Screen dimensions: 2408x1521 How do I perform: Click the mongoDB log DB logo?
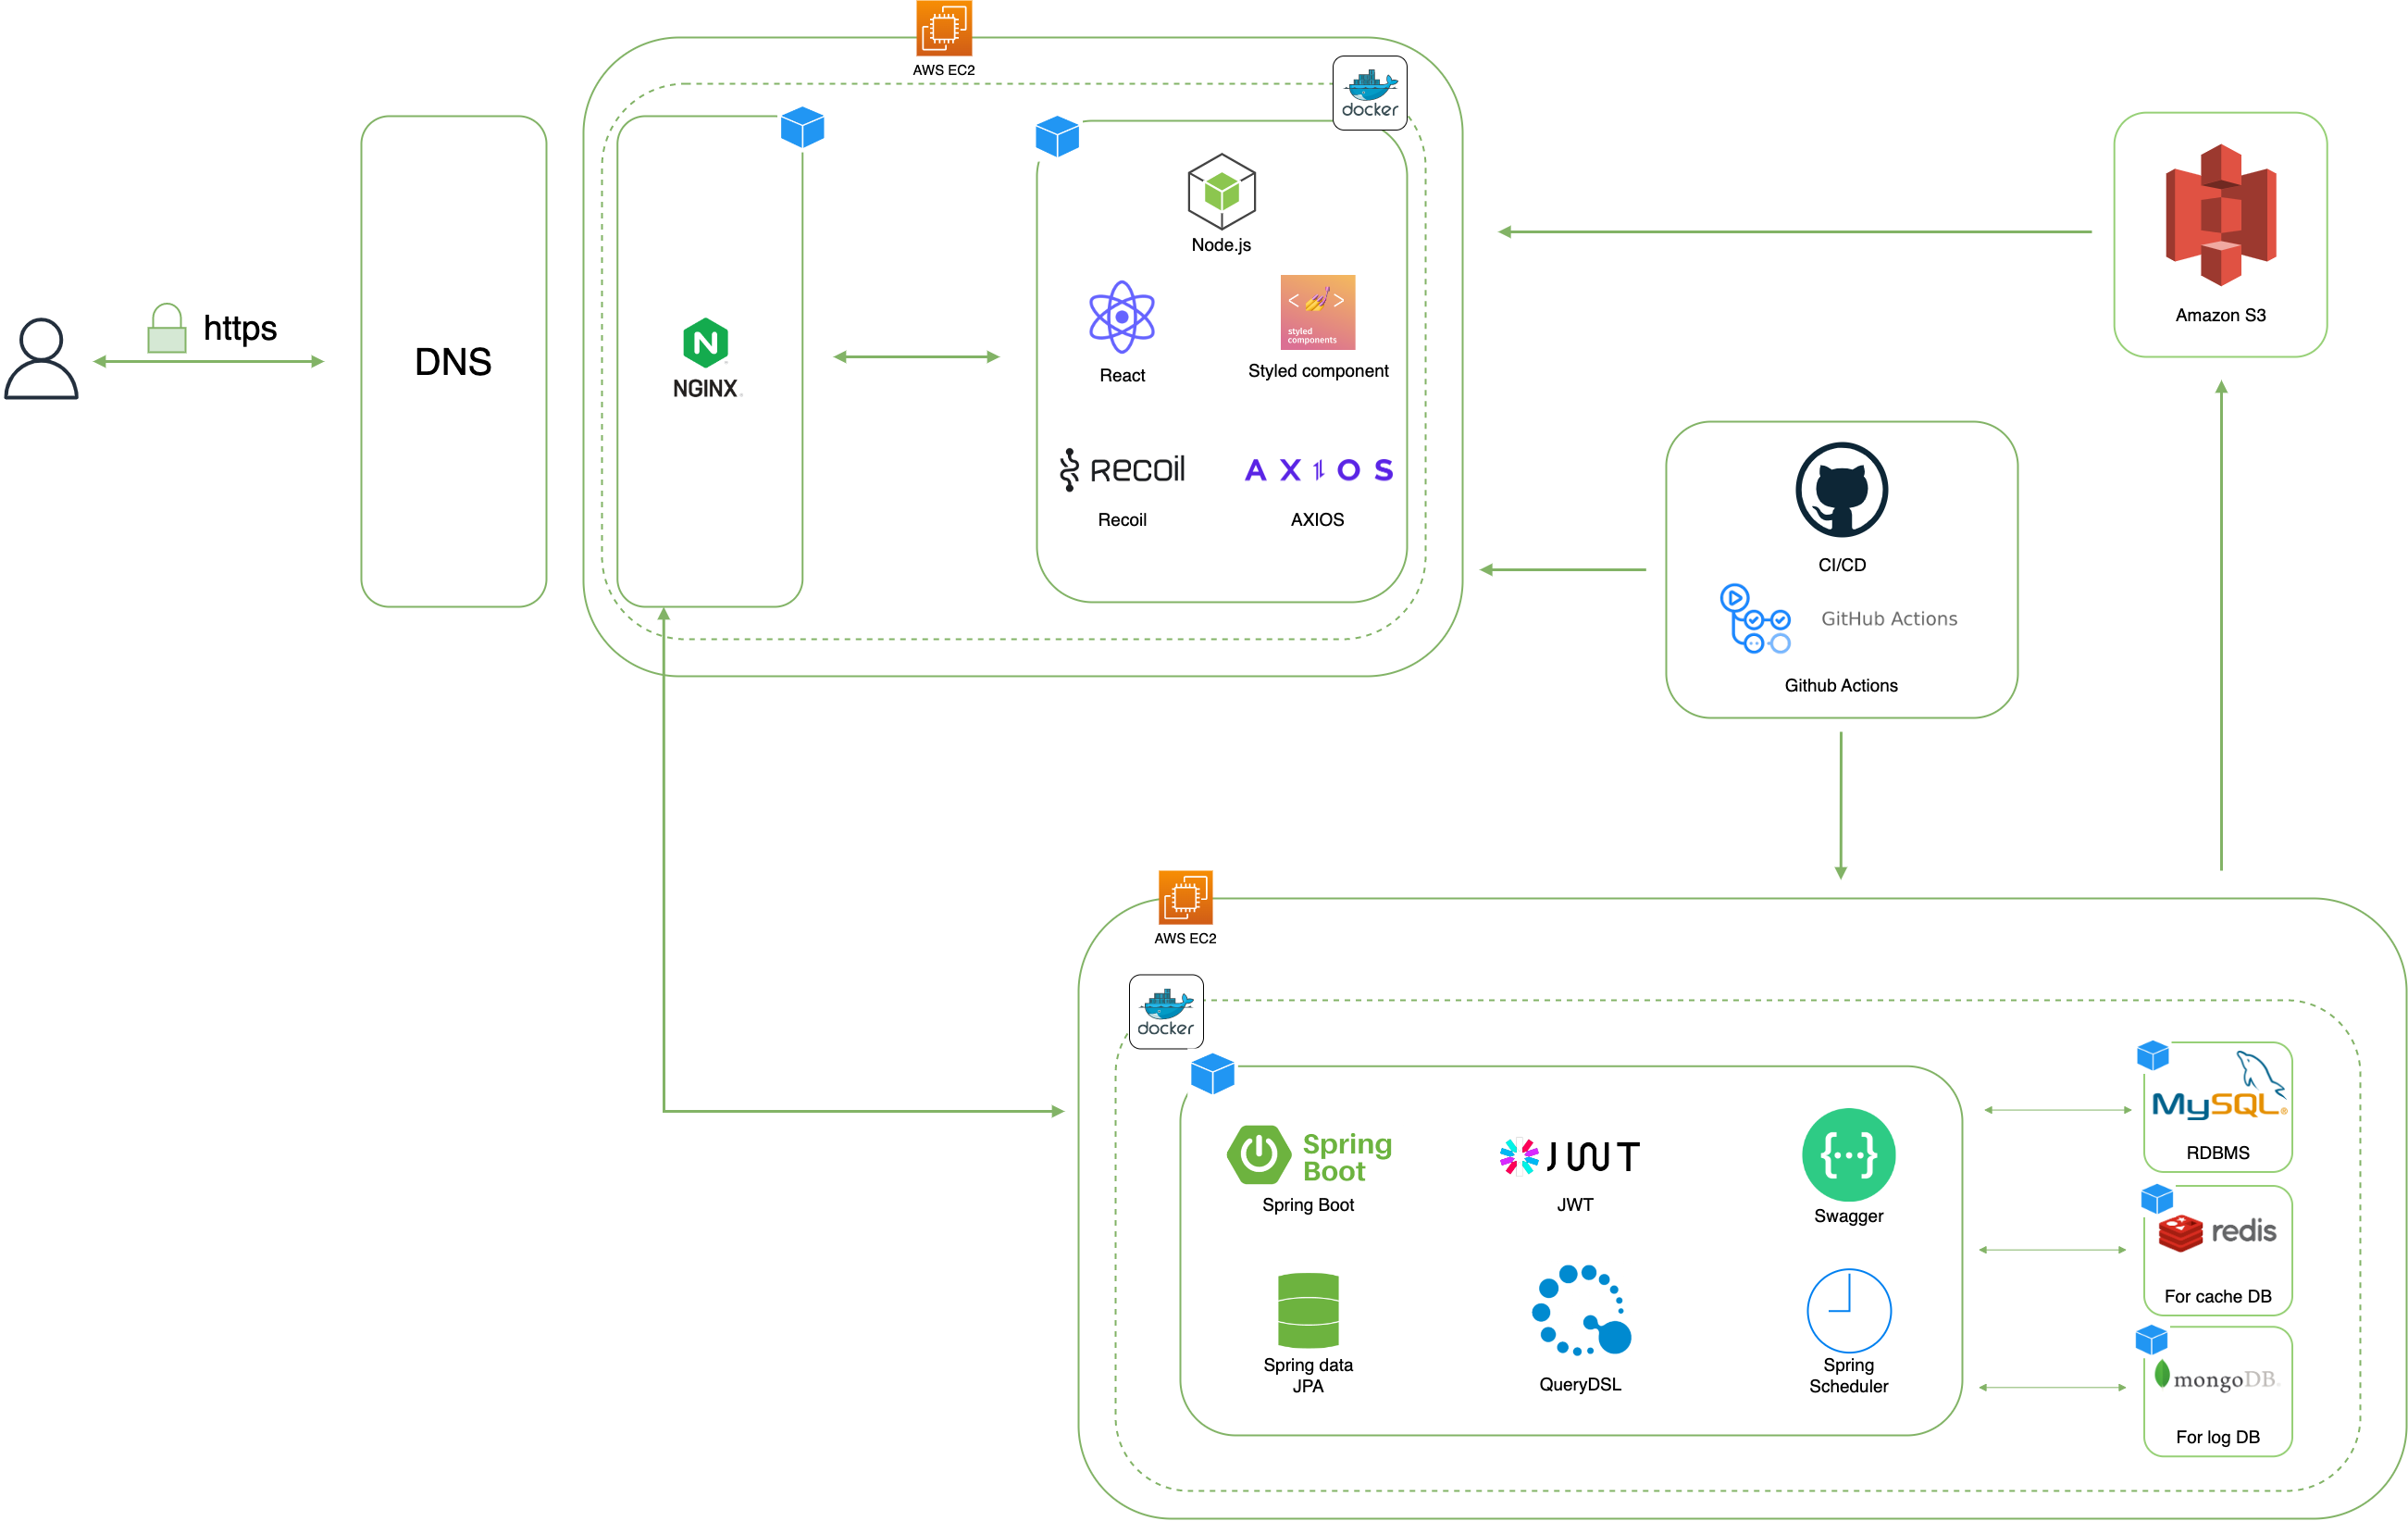coord(2217,1378)
